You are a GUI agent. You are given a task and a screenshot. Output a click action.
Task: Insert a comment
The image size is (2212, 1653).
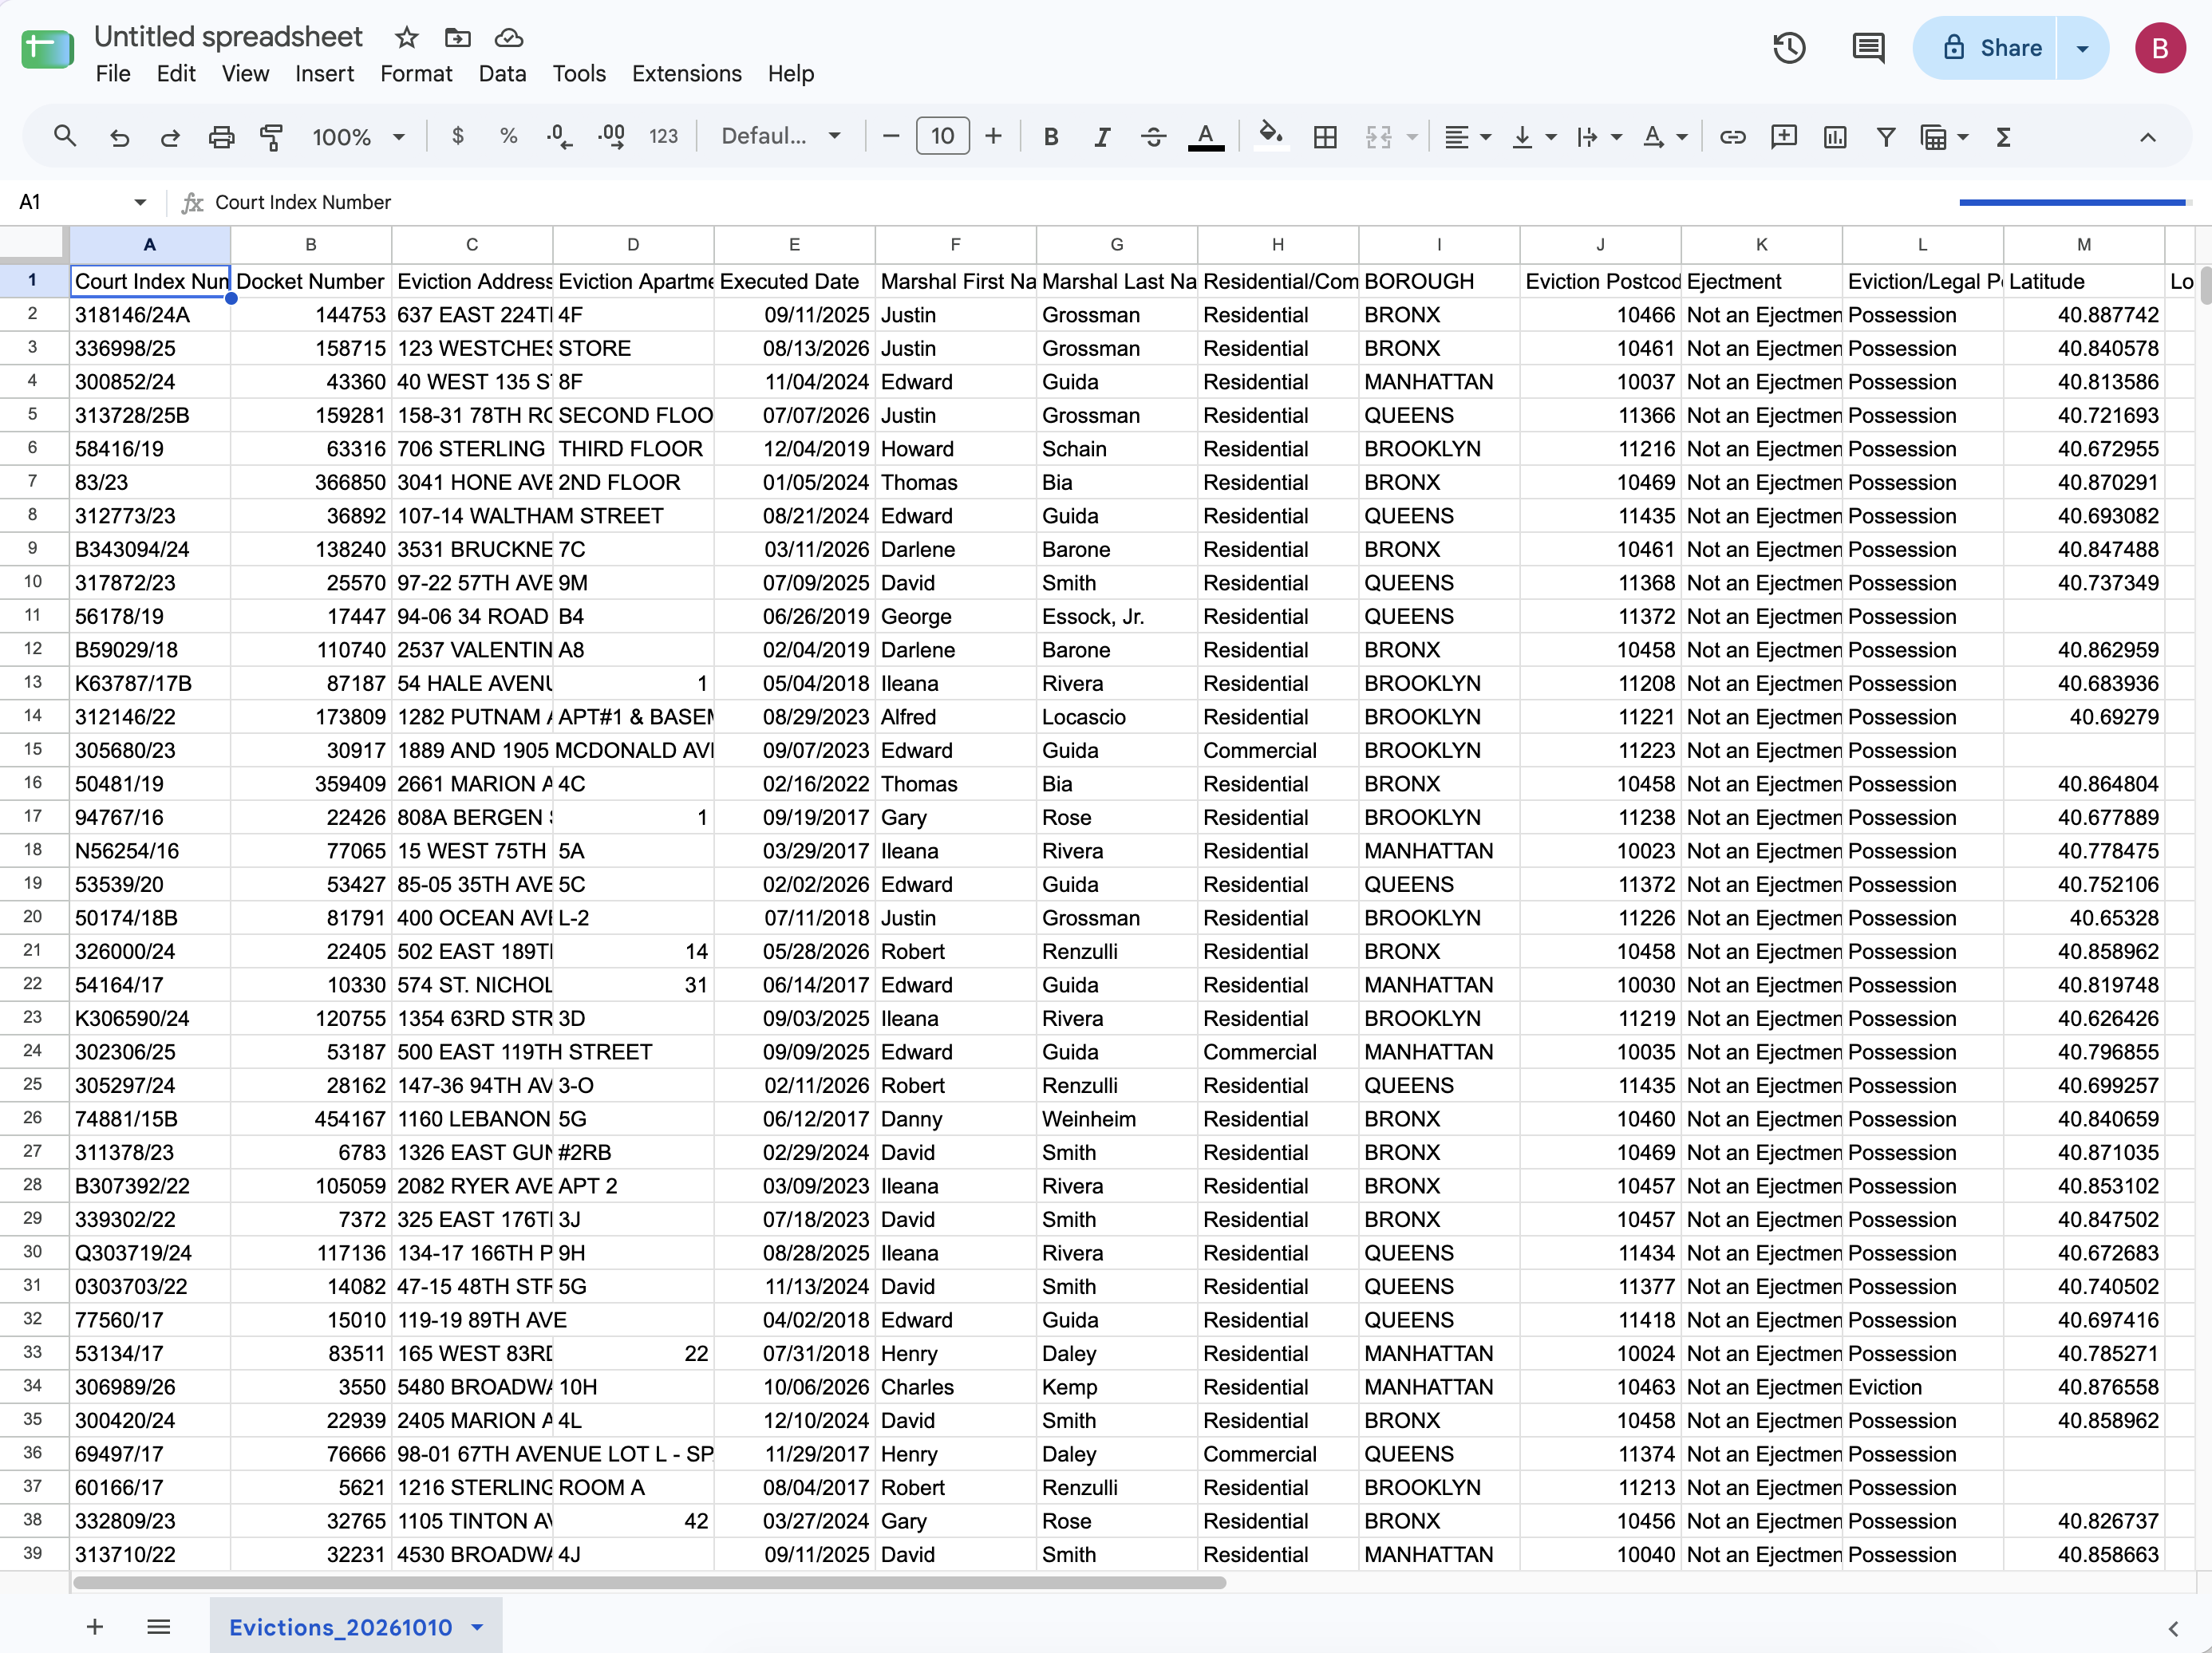click(1783, 136)
